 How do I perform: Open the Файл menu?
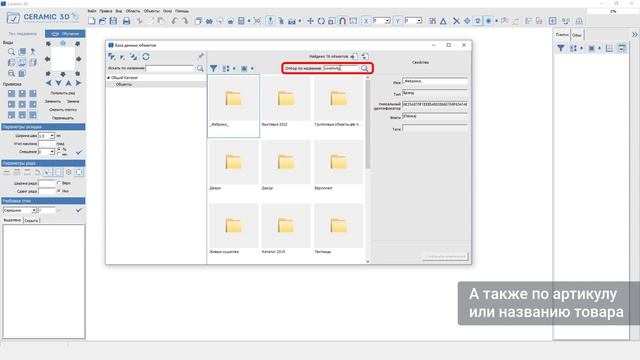click(x=92, y=11)
